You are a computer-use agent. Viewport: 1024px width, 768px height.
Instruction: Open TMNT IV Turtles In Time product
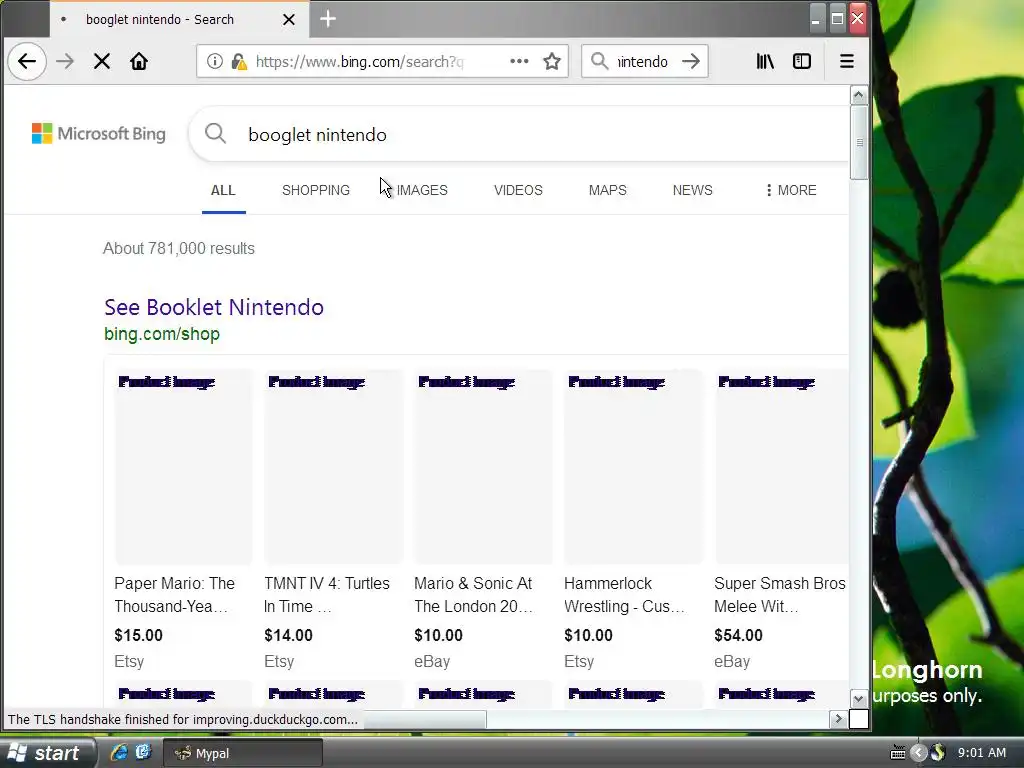pyautogui.click(x=327, y=595)
